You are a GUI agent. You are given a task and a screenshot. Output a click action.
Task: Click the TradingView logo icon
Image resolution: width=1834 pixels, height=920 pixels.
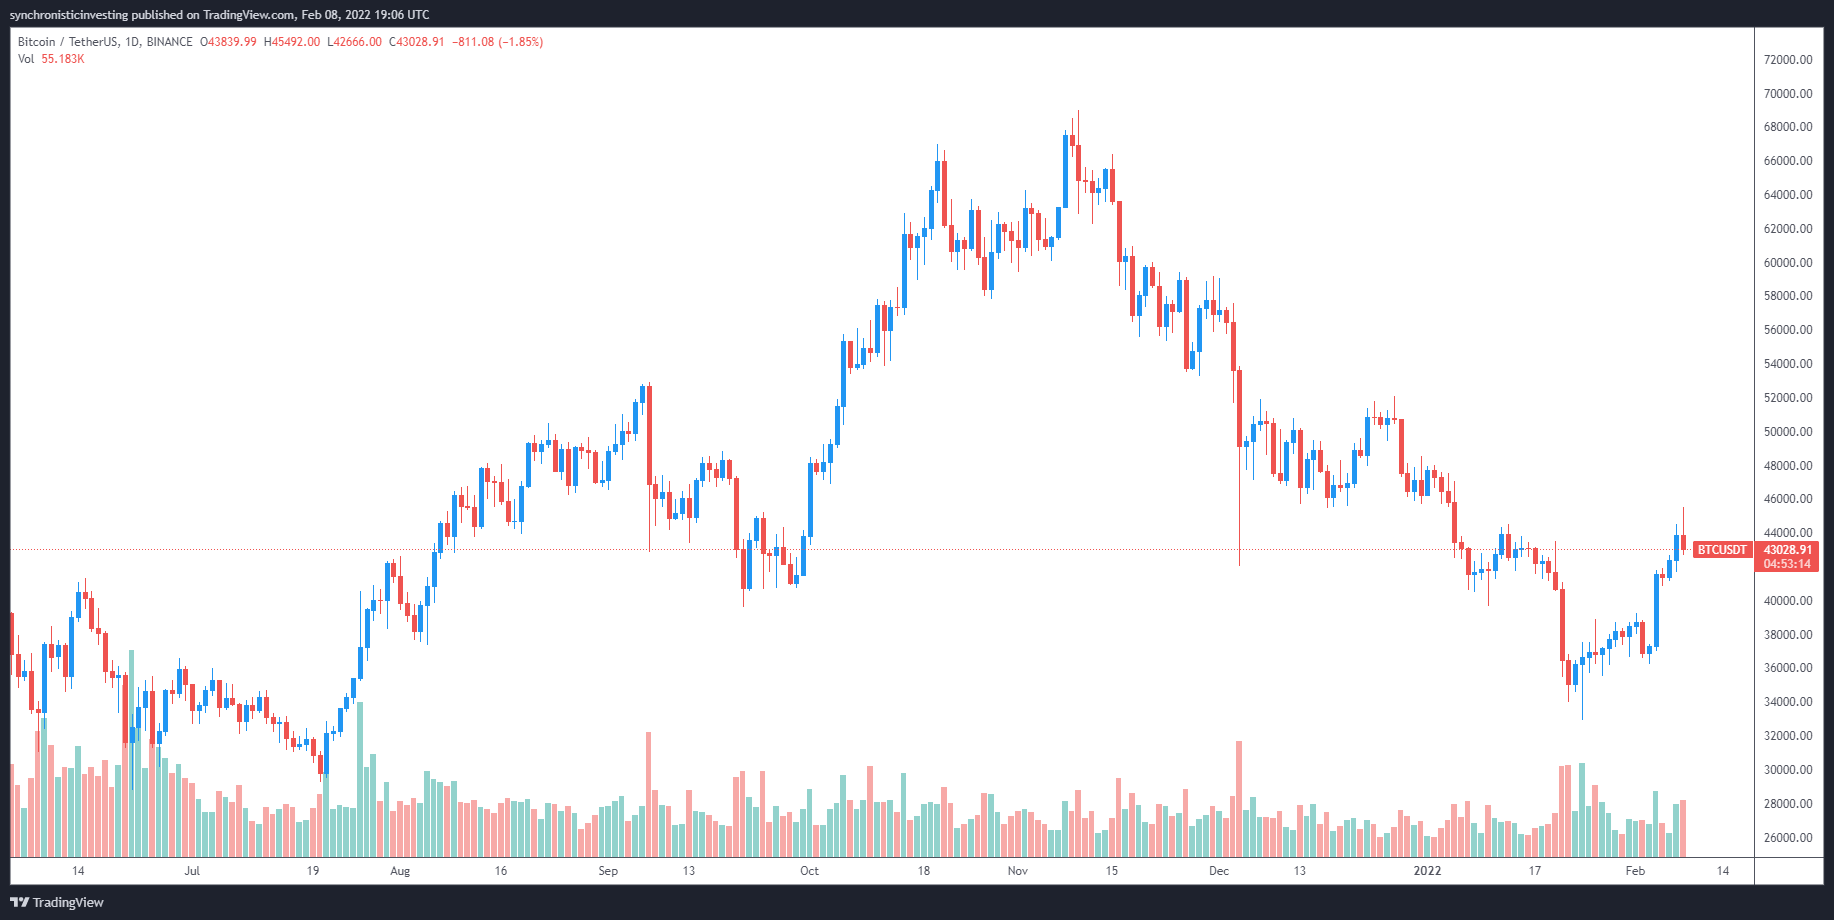[x=19, y=902]
